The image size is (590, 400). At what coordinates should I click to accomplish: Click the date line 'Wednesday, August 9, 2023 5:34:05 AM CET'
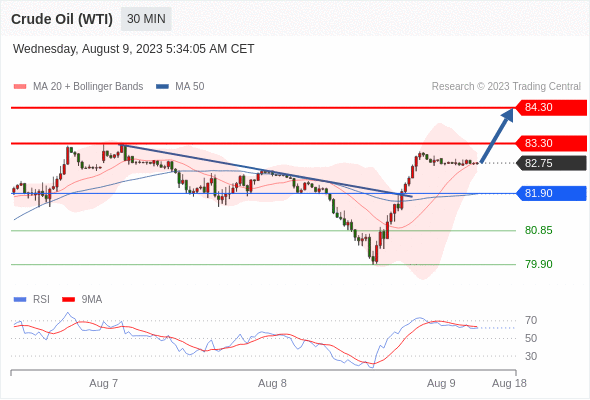pos(134,49)
